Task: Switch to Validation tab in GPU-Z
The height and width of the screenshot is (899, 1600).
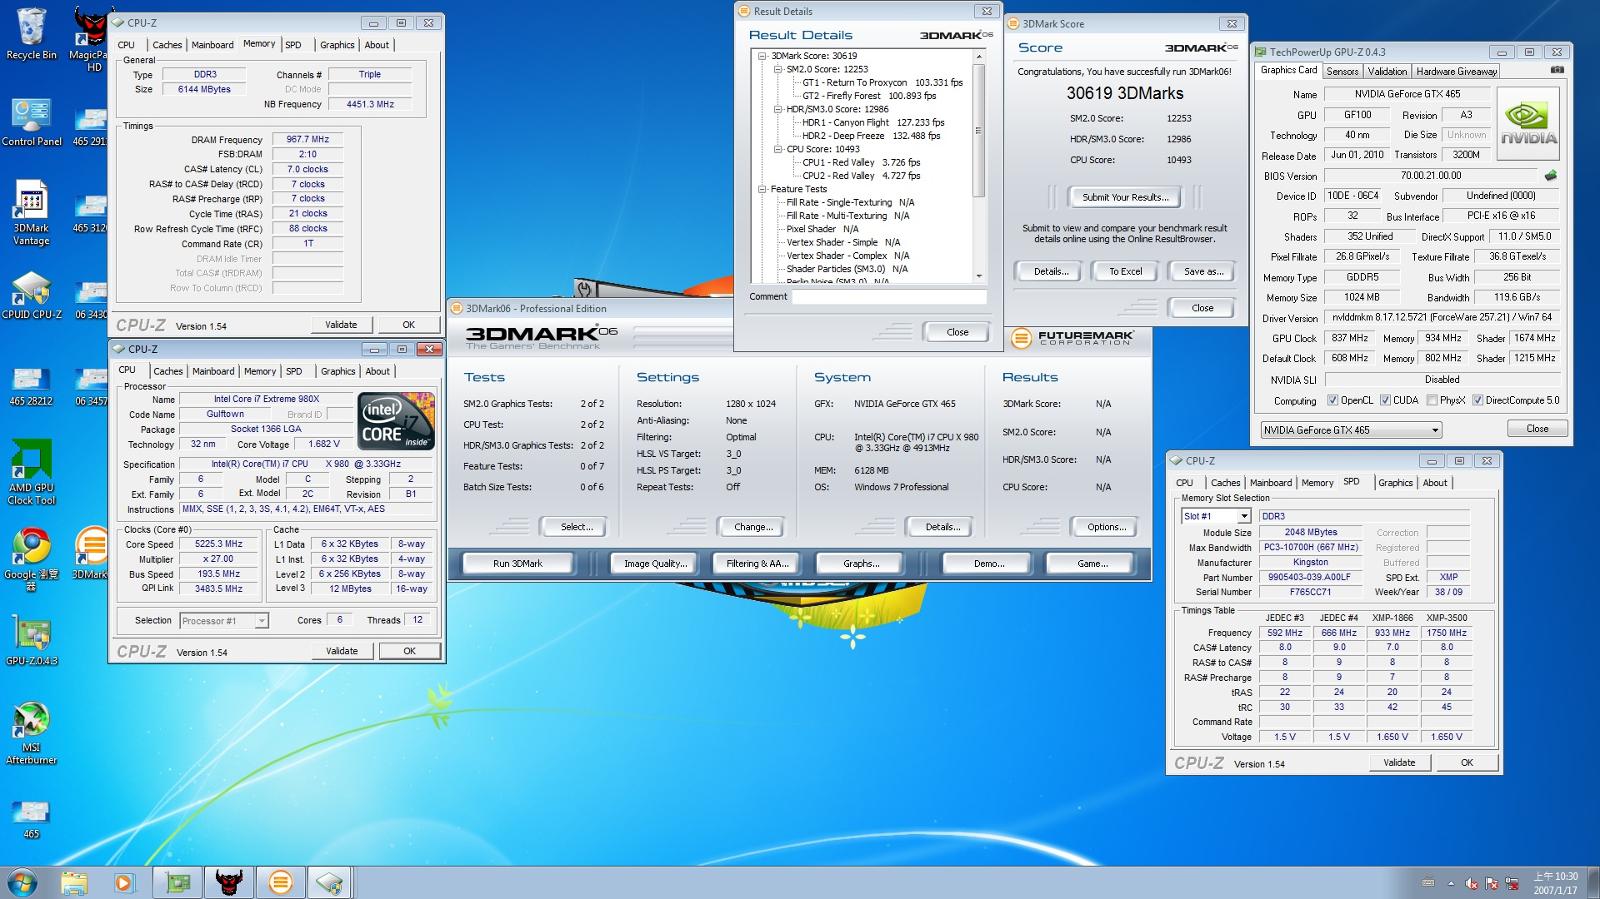Action: pyautogui.click(x=1387, y=71)
